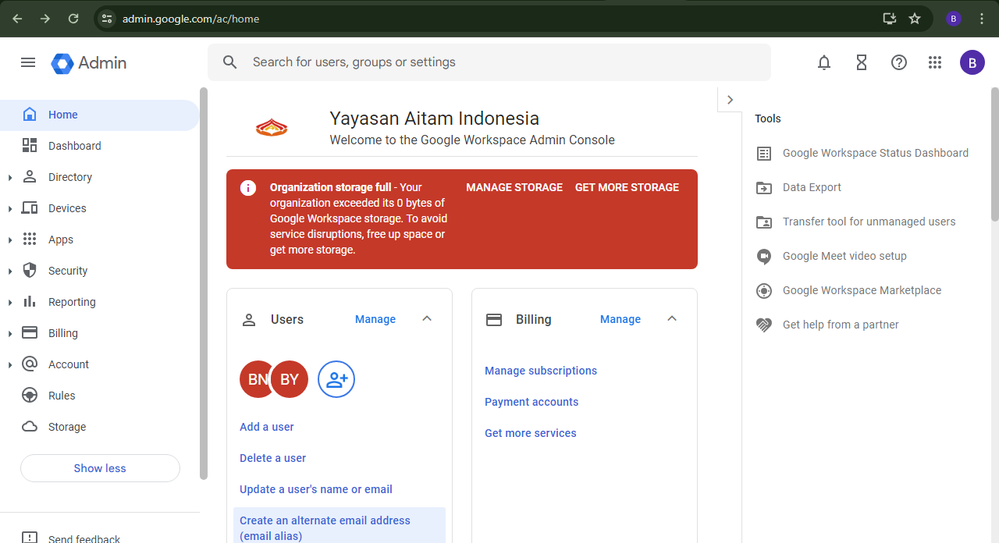999x543 pixels.
Task: Expand the Billing sidebar section
Action: 10,334
